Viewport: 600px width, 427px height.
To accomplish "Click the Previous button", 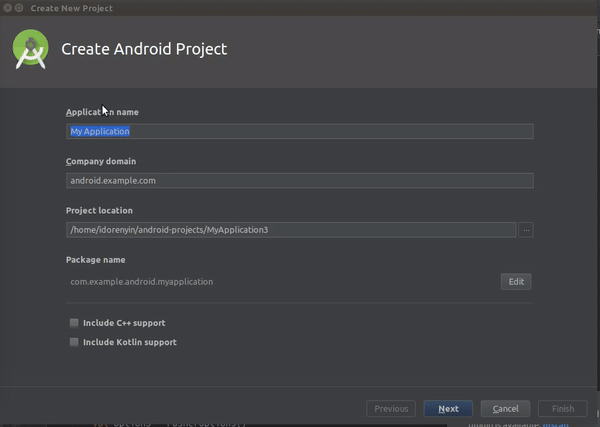I will (x=391, y=408).
